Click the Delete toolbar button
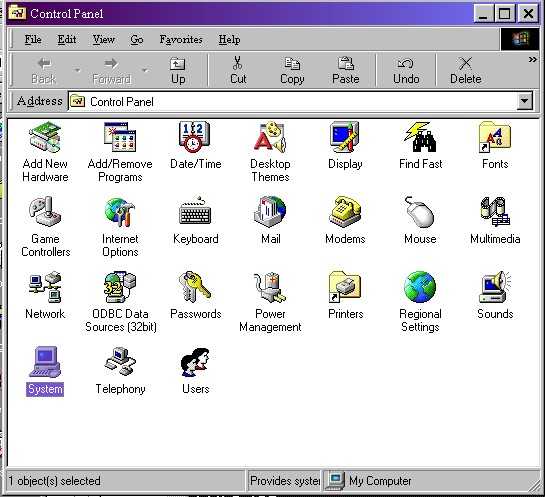This screenshot has width=545, height=497. (466, 71)
